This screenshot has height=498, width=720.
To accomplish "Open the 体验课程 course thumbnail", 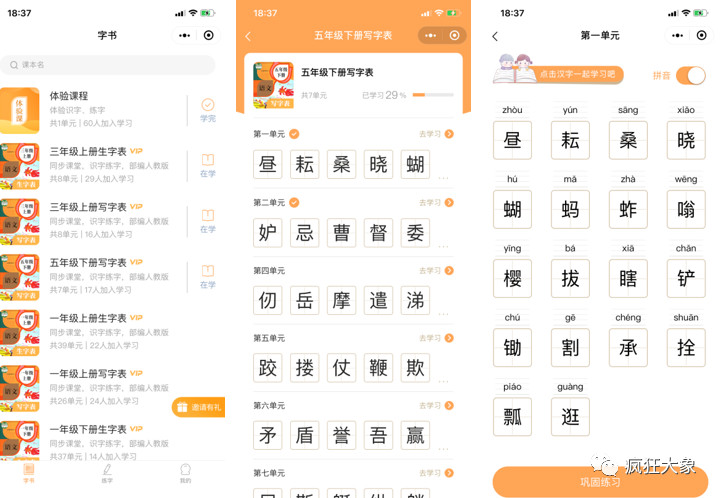I will (20, 111).
